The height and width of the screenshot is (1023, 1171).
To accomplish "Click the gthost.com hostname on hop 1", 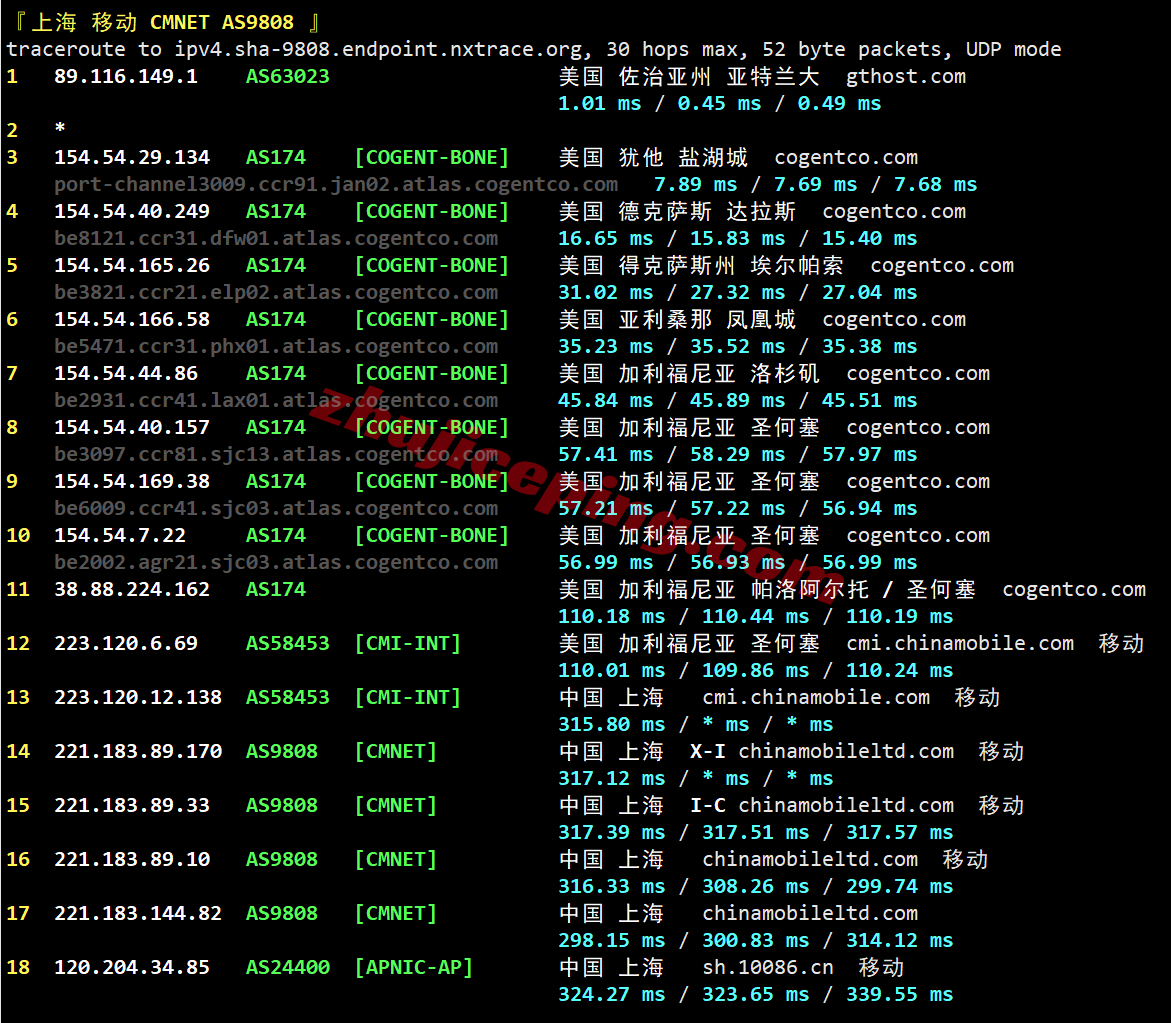I will 905,76.
